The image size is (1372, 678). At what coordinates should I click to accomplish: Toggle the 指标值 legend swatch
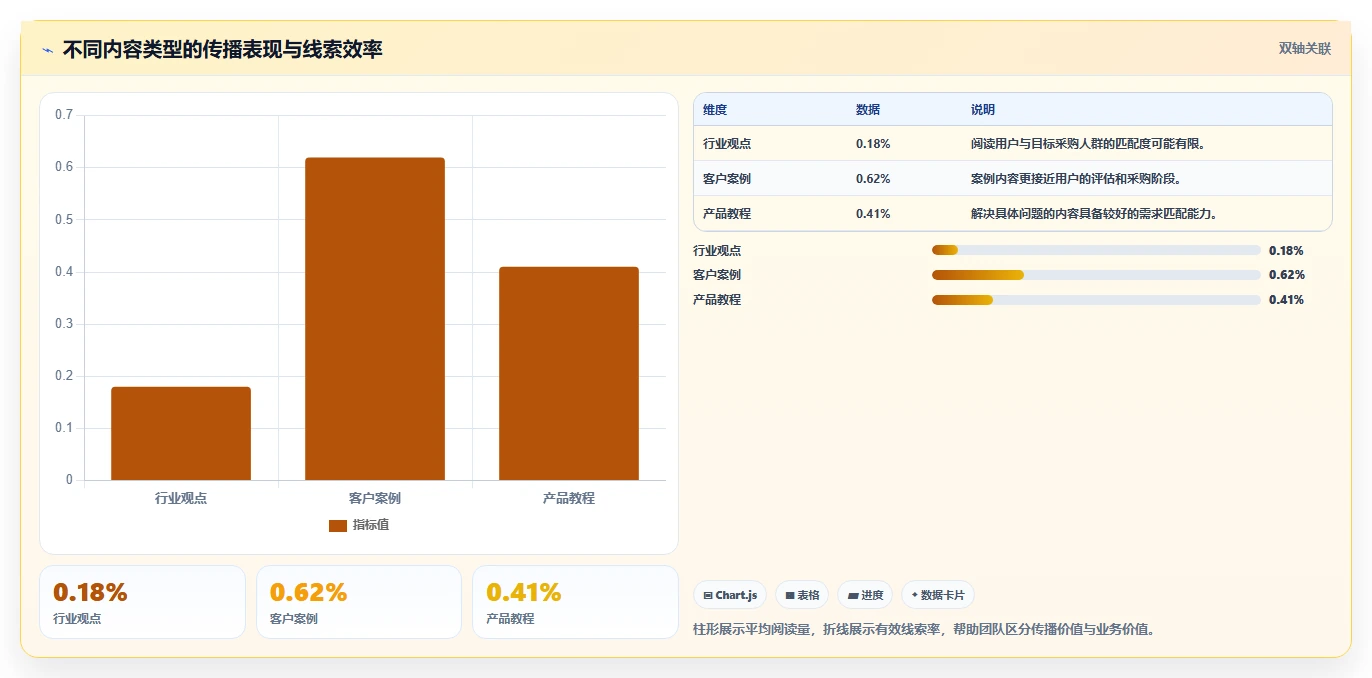338,525
